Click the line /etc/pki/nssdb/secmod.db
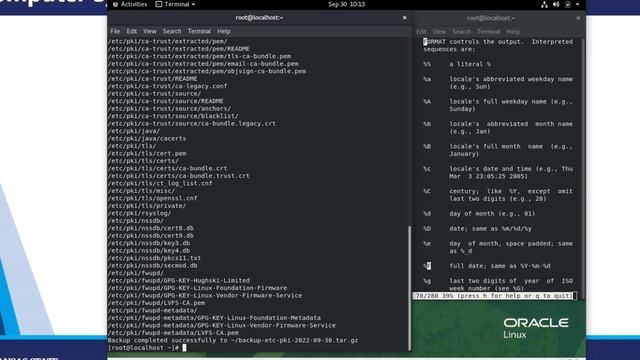Screen dimensions: 640x360 click(x=153, y=265)
